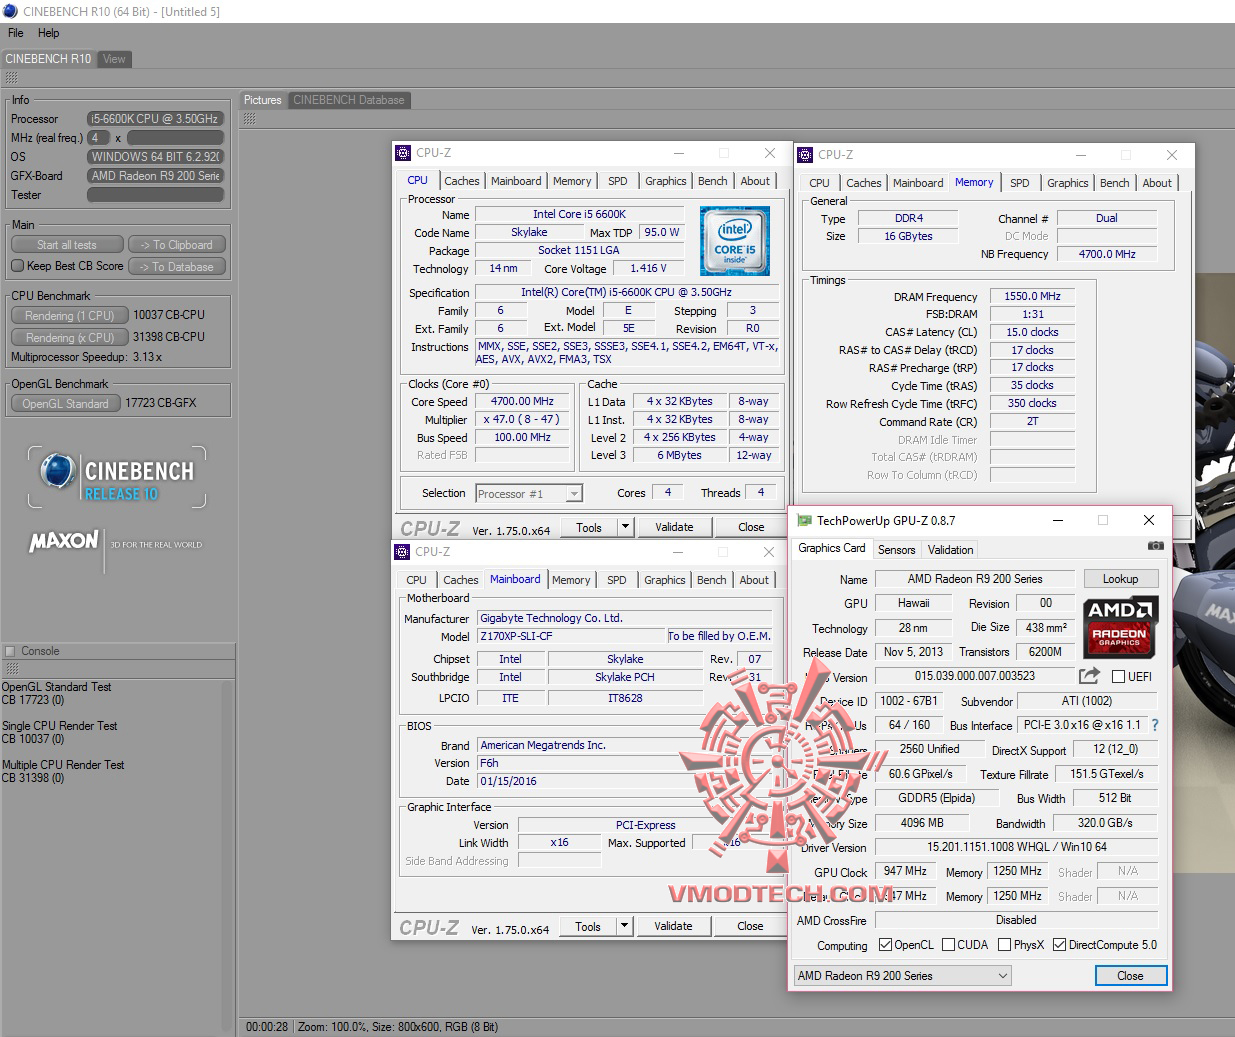Click the Core Speed 4700.00 MHz value
1235x1037 pixels.
point(522,401)
